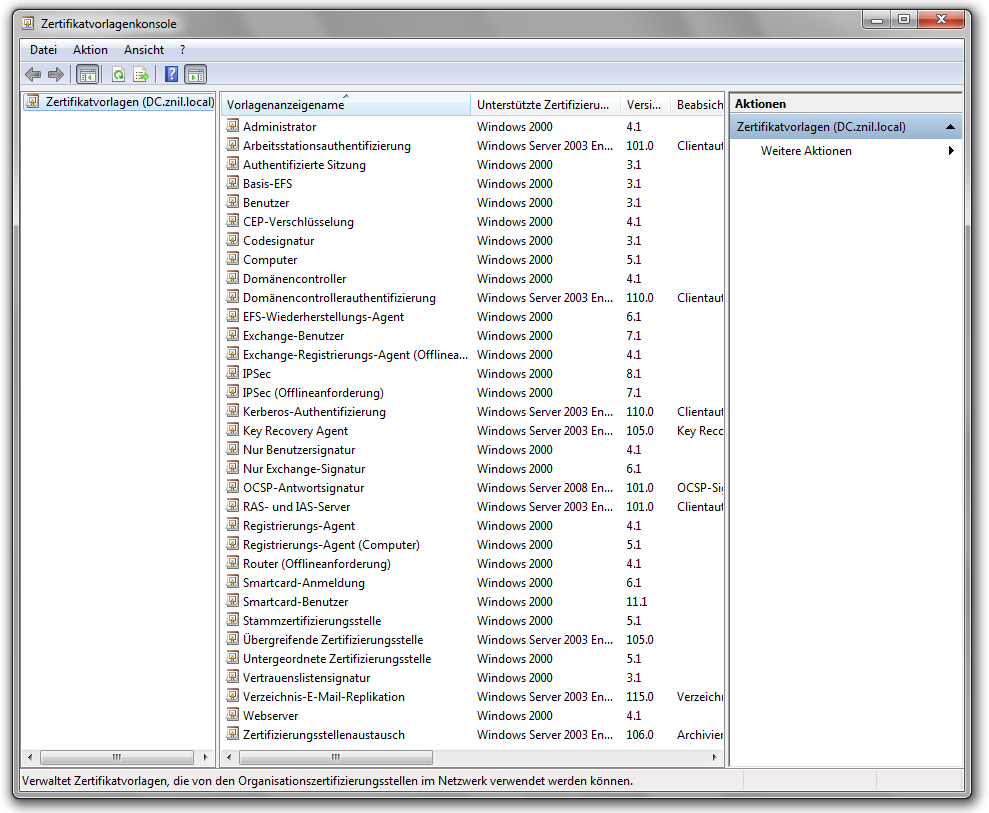Click the Smartcard-Anmeldung template icon
The height and width of the screenshot is (813, 989).
[x=232, y=582]
